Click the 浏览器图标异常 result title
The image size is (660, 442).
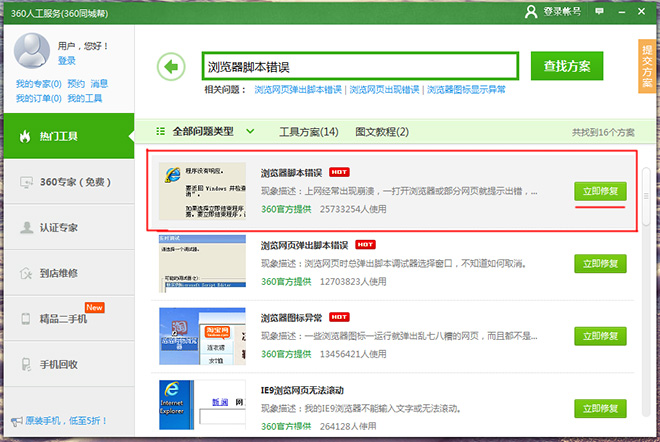click(291, 317)
